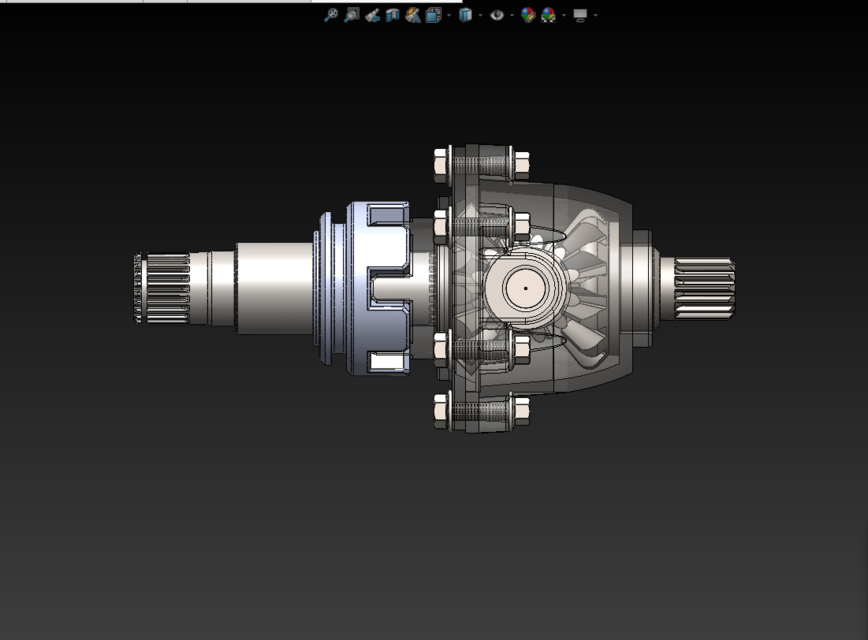Enable Dynamic Annotation Views

pyautogui.click(x=412, y=14)
